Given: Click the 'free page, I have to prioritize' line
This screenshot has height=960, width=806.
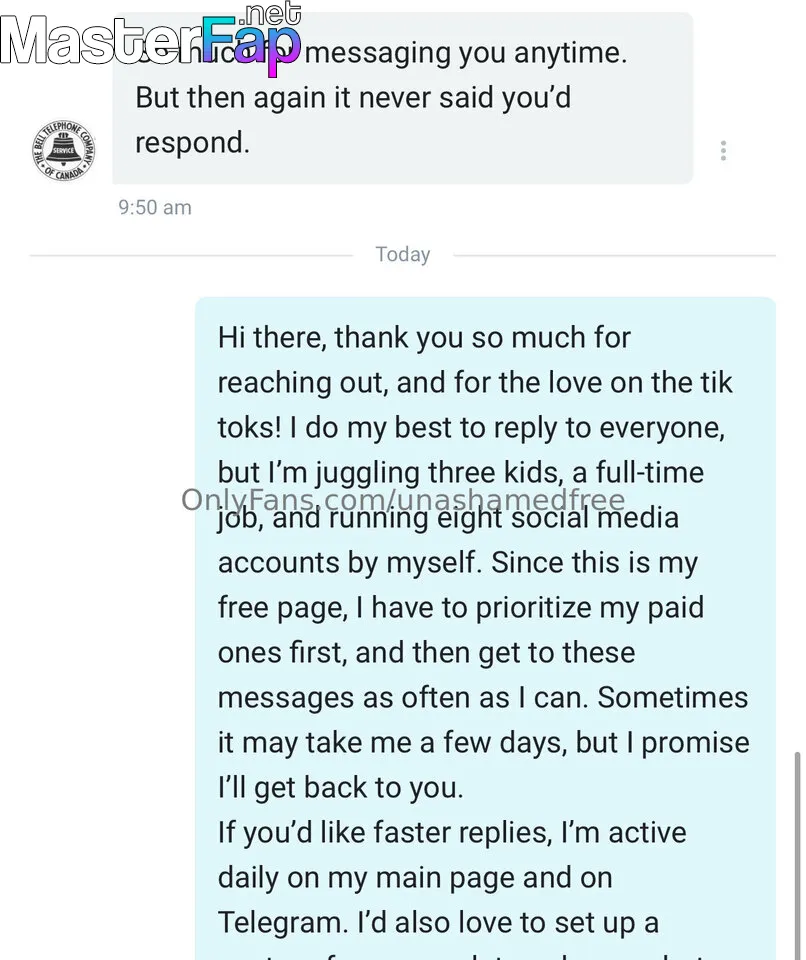Looking at the screenshot, I should pos(460,607).
